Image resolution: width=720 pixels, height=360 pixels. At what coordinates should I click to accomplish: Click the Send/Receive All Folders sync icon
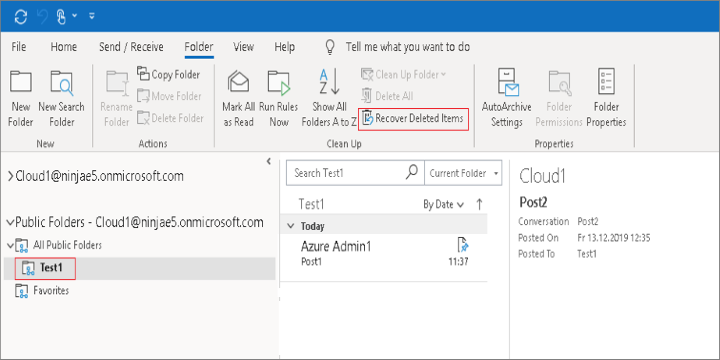tap(21, 17)
